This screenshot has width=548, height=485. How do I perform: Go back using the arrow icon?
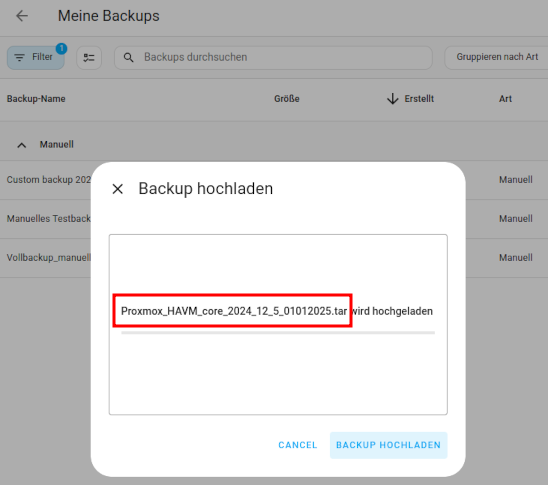[22, 16]
